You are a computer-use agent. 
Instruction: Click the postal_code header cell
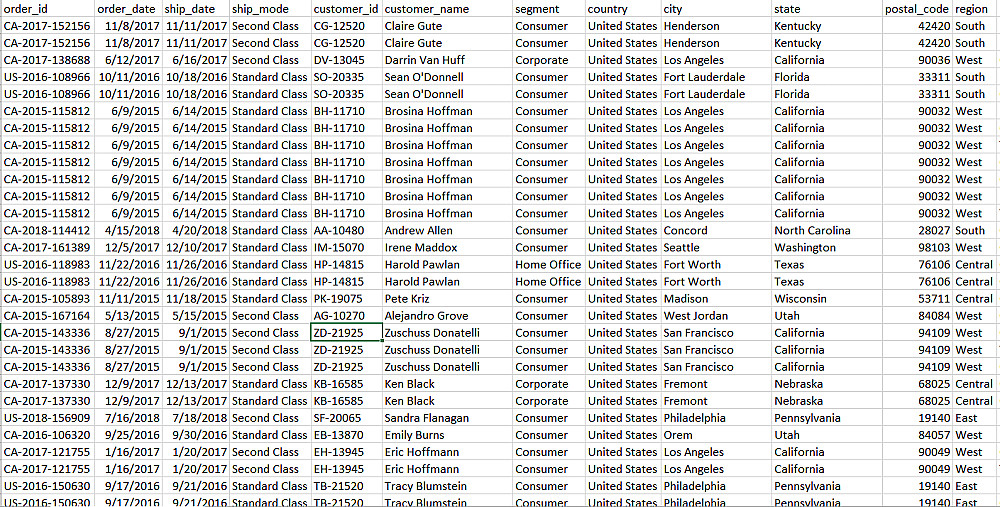pos(918,9)
